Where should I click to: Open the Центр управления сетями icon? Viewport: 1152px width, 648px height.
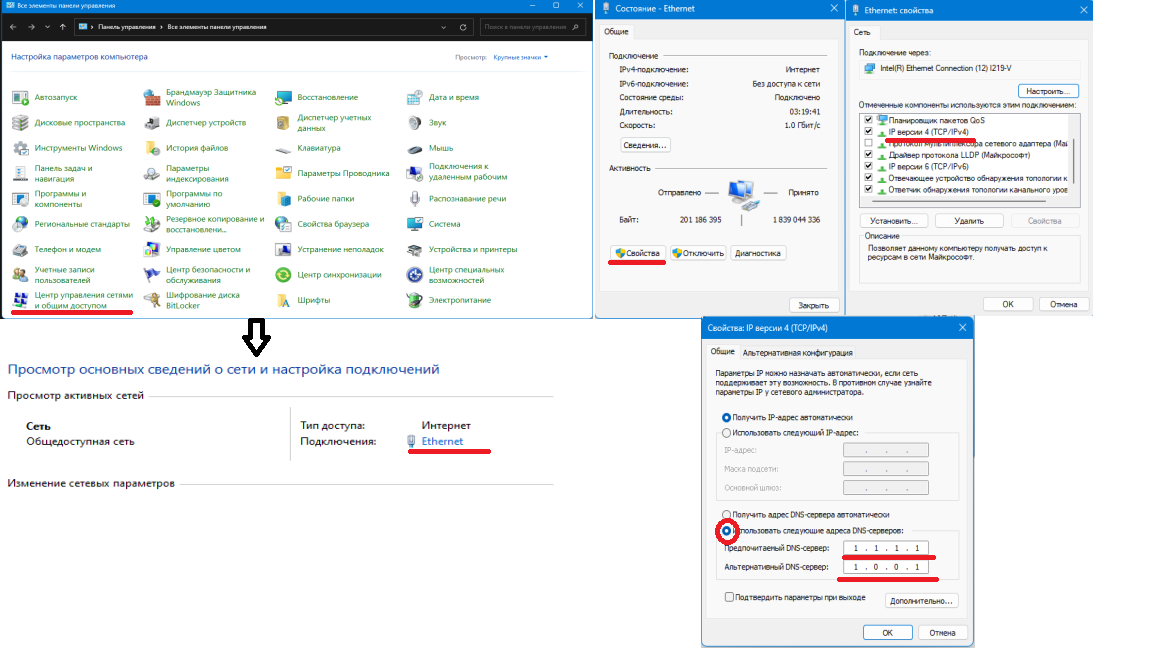(21, 300)
